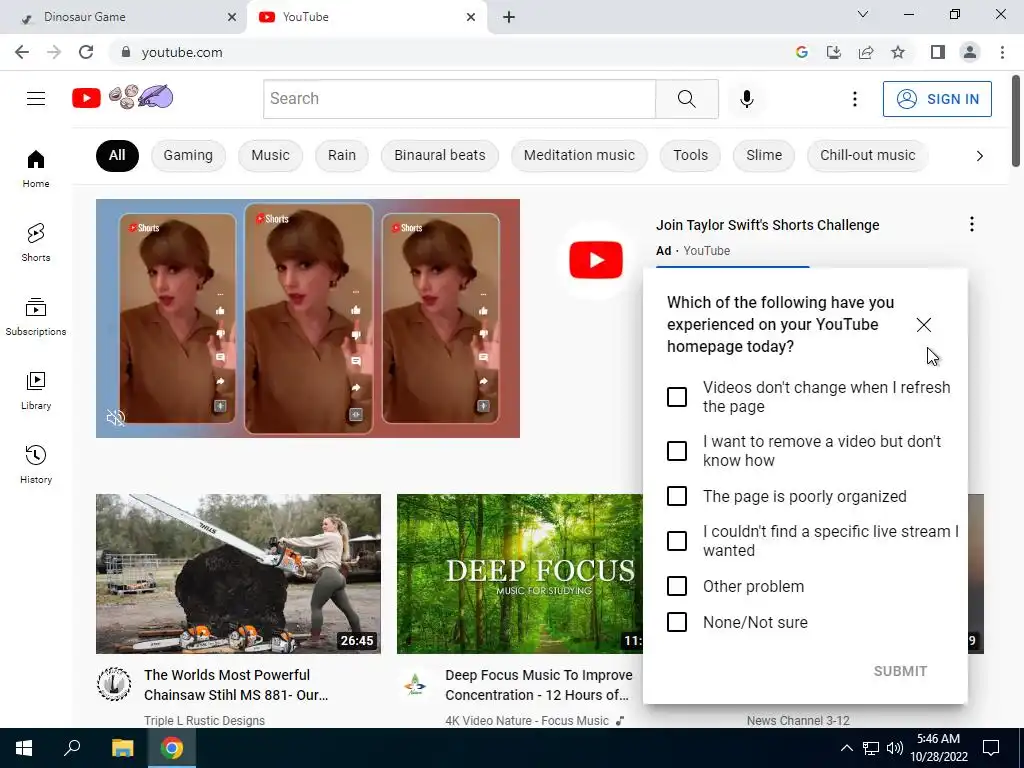Open the chainsaw video thumbnail
Screen dimensions: 1024x768
pyautogui.click(x=238, y=573)
